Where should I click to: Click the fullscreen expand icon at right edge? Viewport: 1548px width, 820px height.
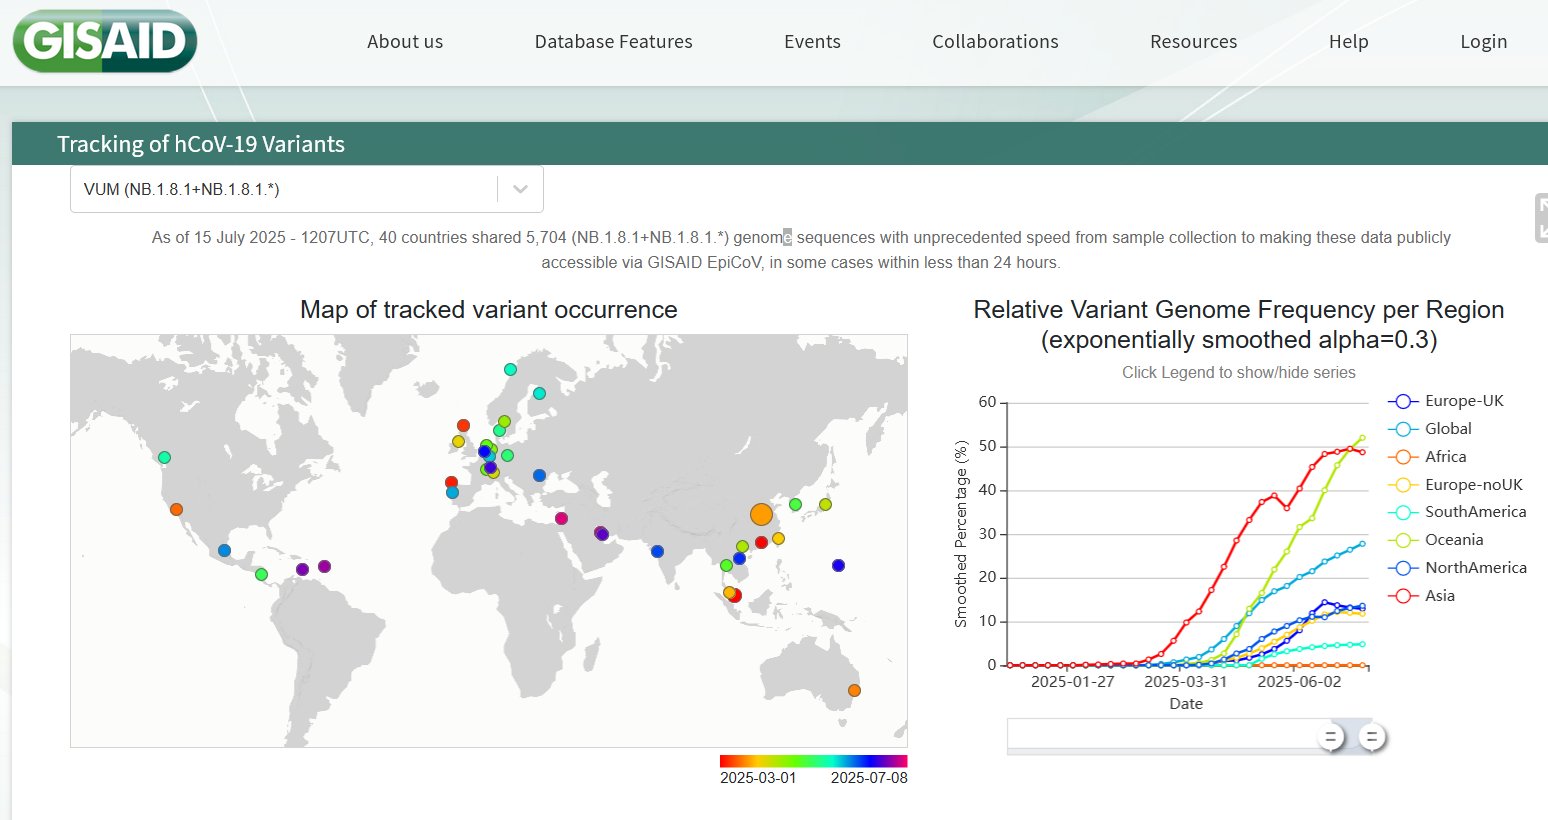tap(1541, 218)
